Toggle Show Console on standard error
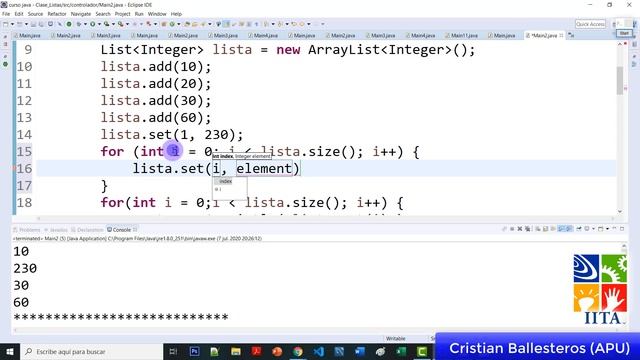Screen dimensions: 640x360 tap(569, 229)
